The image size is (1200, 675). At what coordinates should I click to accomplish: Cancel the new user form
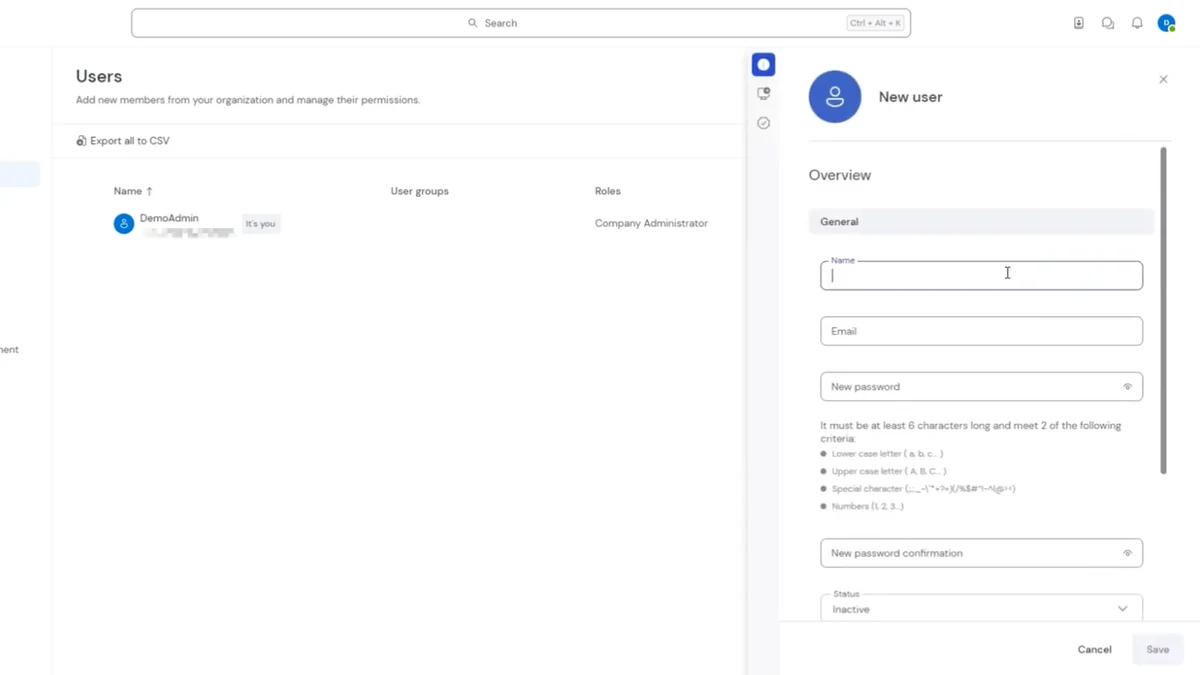coord(1094,650)
